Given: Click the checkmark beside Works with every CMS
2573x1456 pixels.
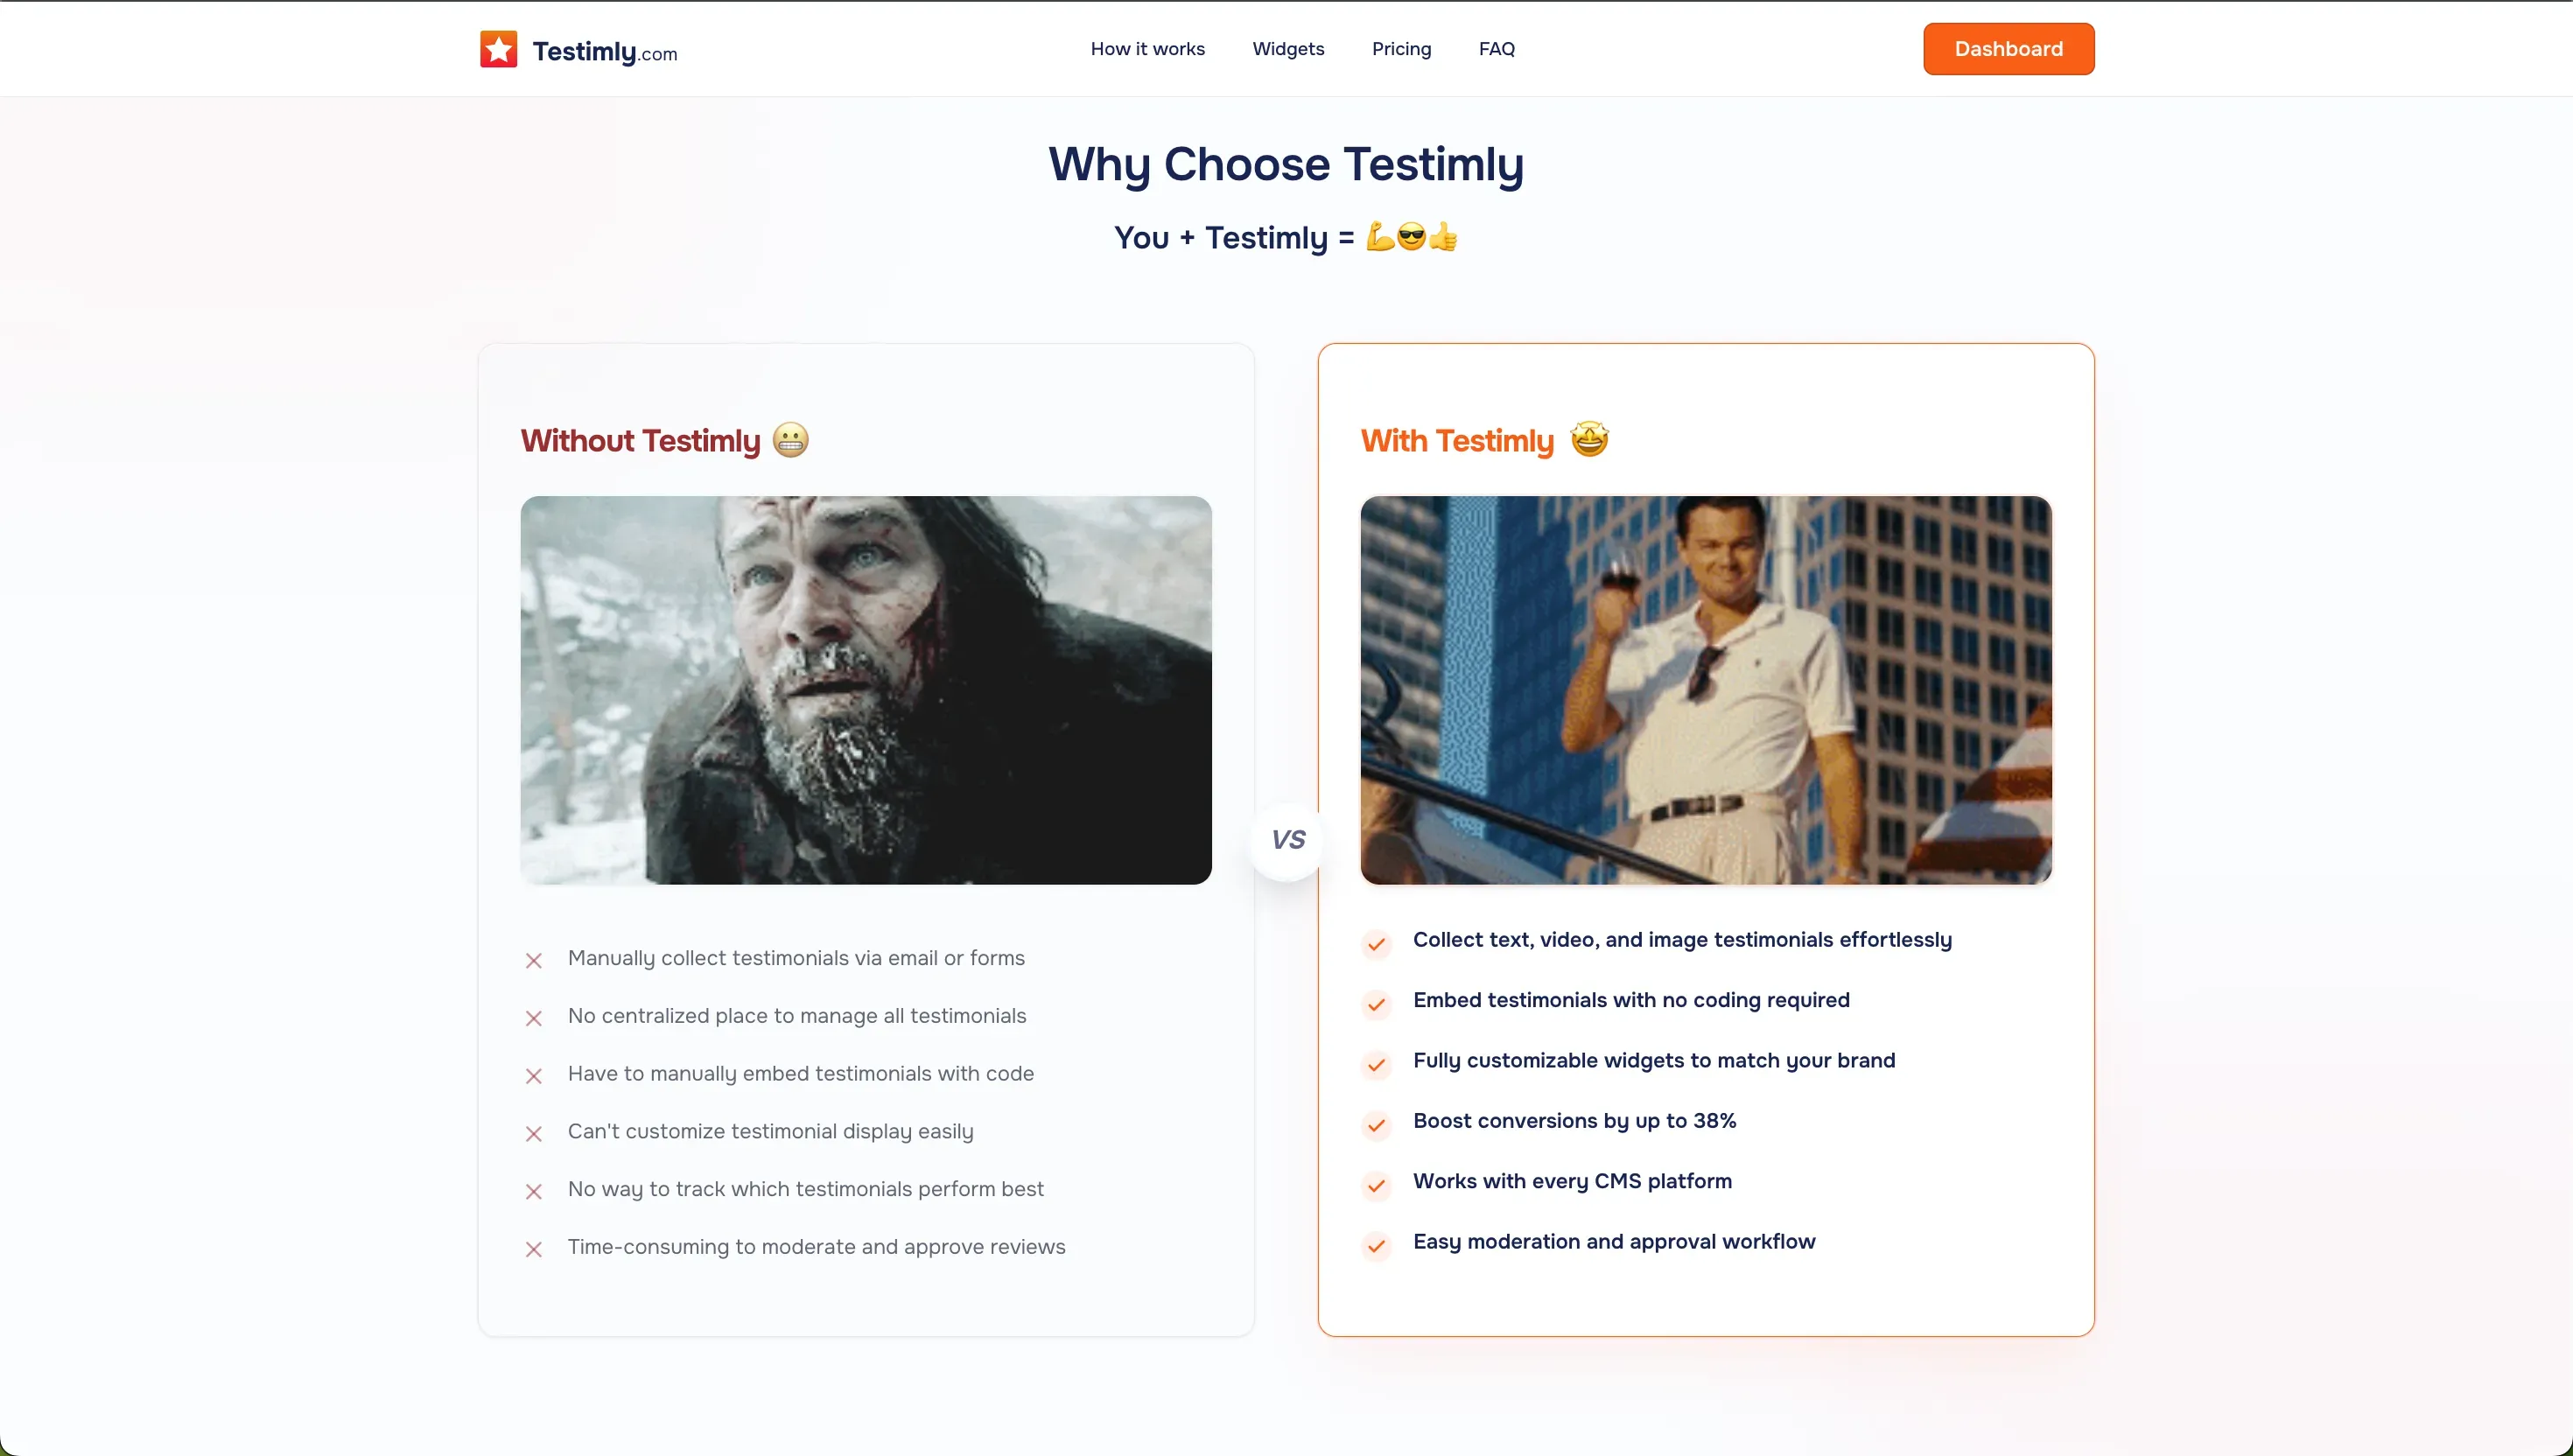Looking at the screenshot, I should click(x=1377, y=1185).
